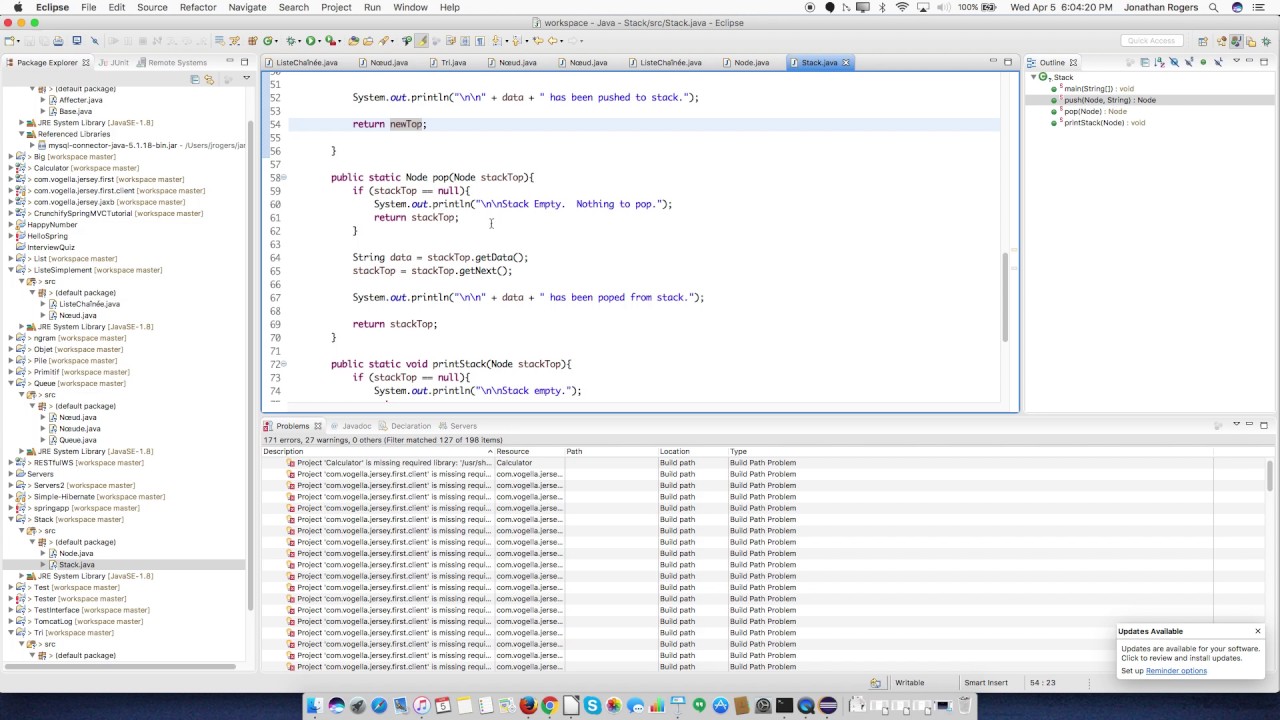This screenshot has width=1280, height=720.
Task: Select Node.java under Stack project
Action: tap(75, 553)
